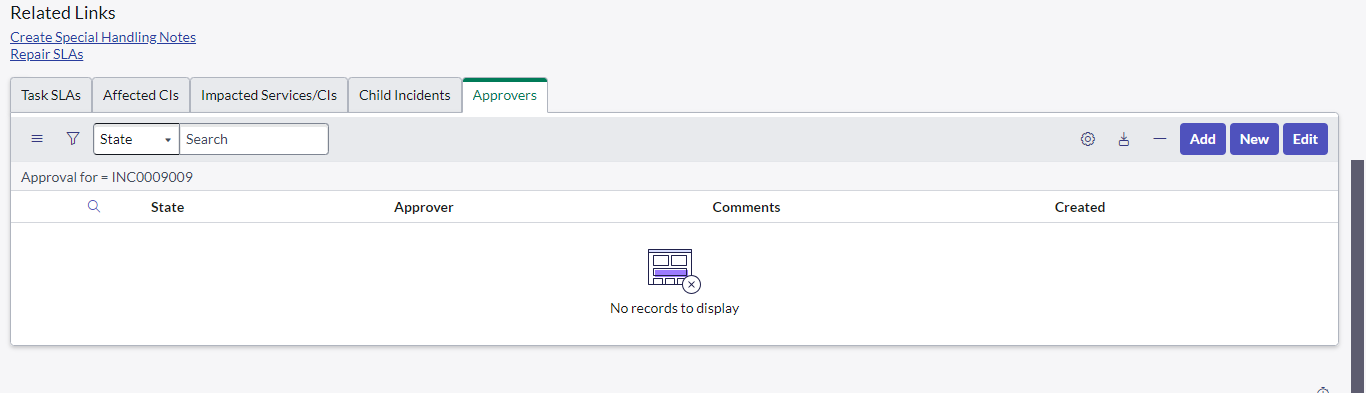Image resolution: width=1366 pixels, height=393 pixels.
Task: Open the Repair SLAs link
Action: pos(47,54)
